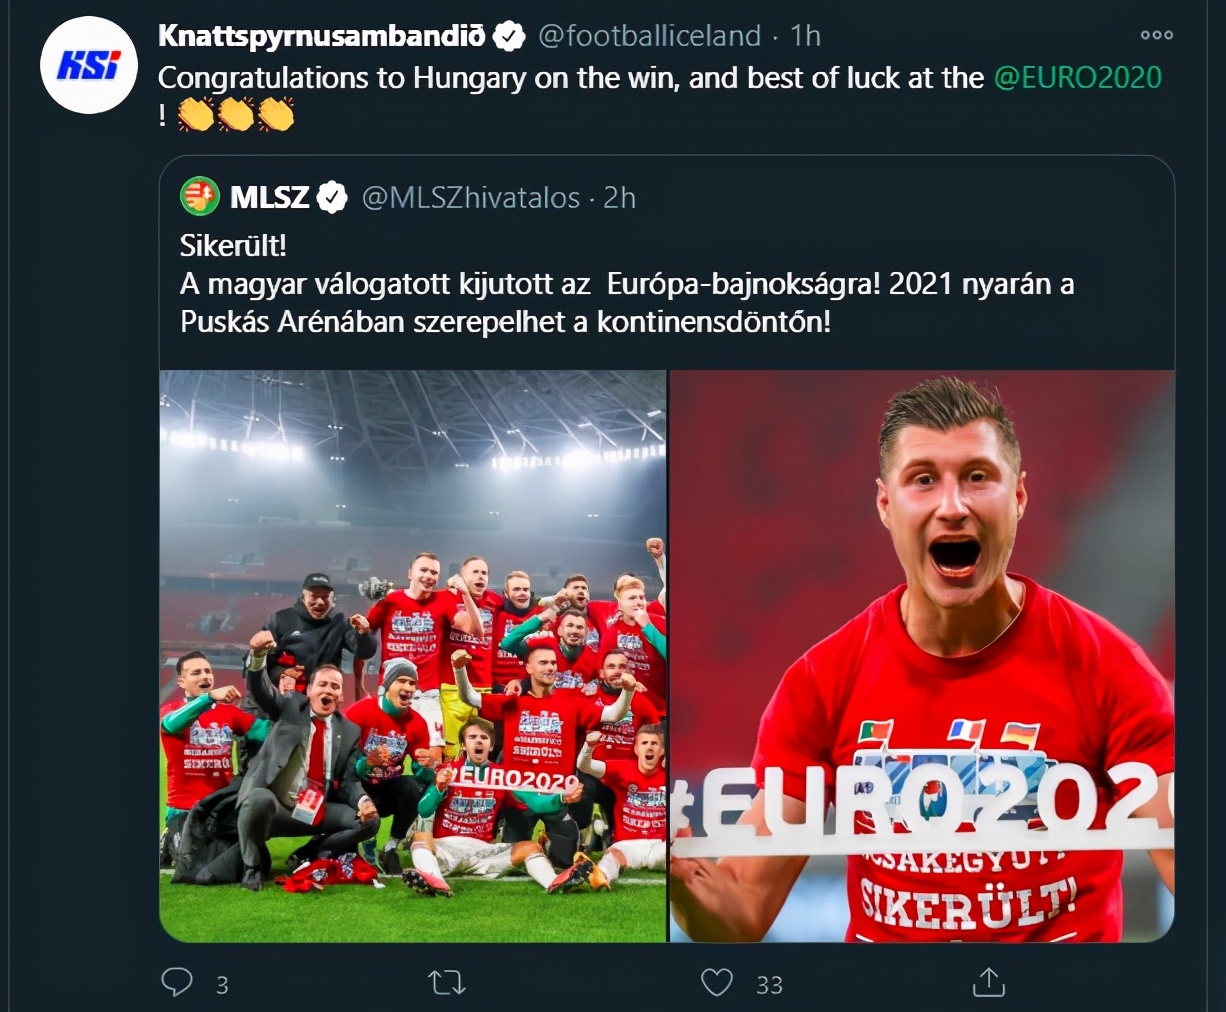Screen dimensions: 1226x1012
Task: Open the MLSZ account name in quote
Action: [x=269, y=198]
